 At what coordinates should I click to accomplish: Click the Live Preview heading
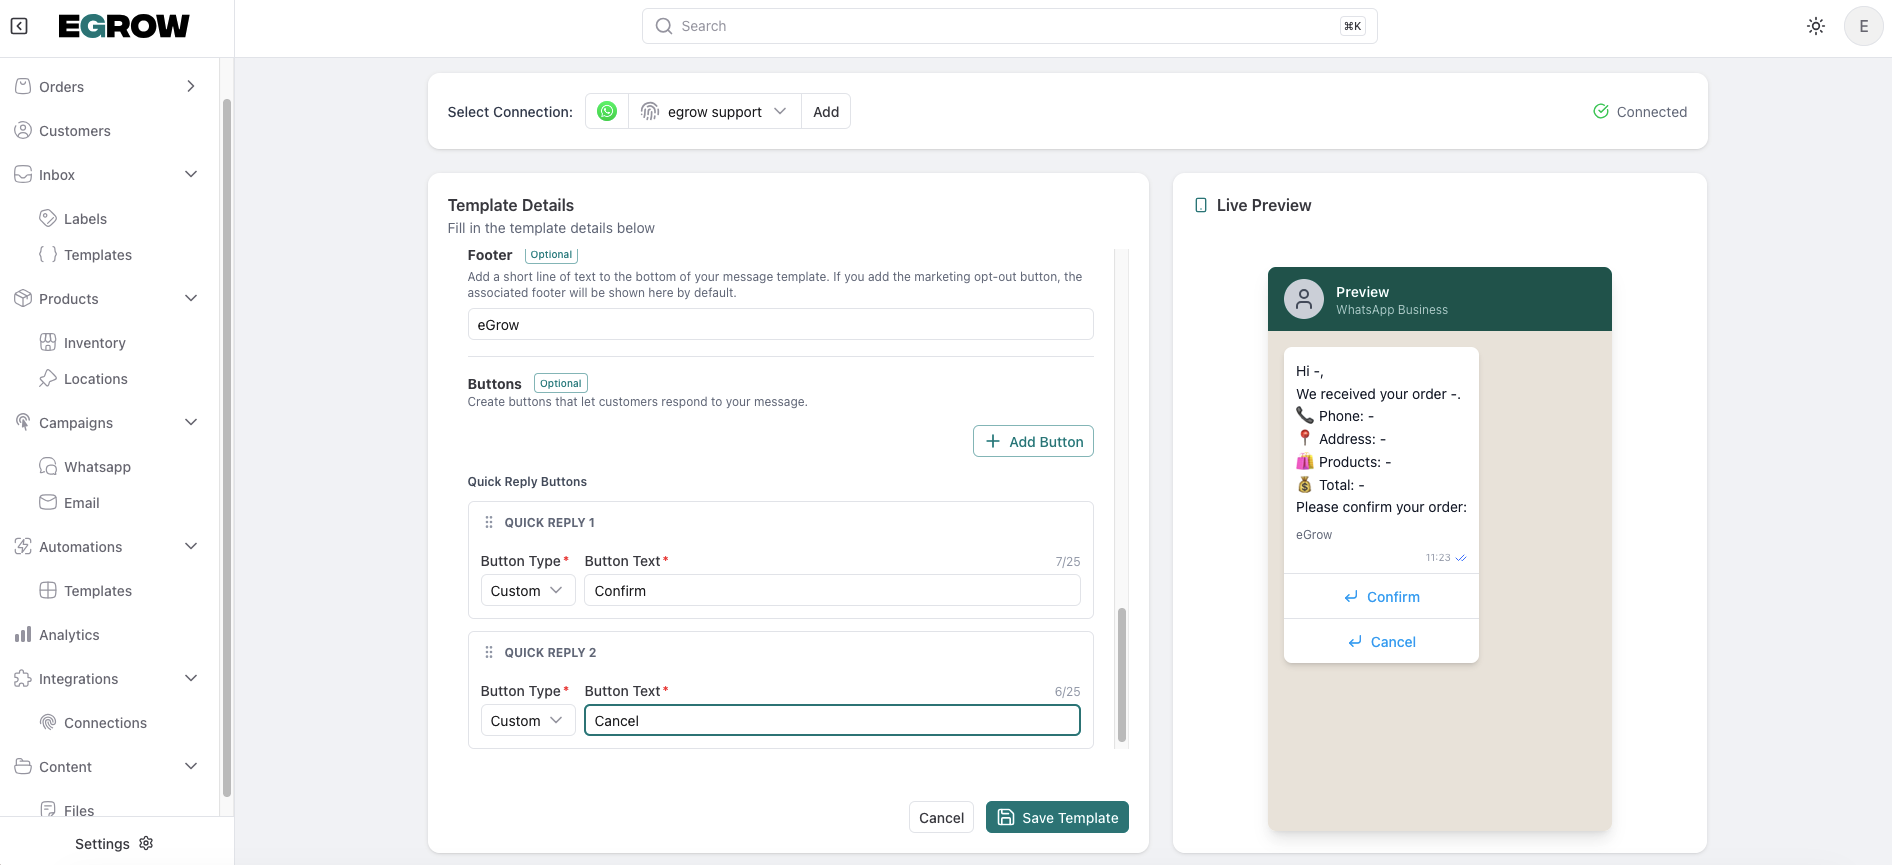(x=1264, y=205)
